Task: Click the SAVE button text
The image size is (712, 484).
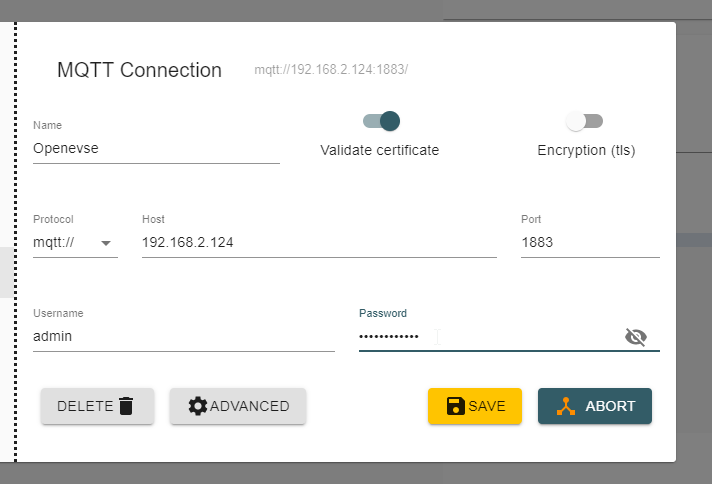Action: tap(487, 406)
